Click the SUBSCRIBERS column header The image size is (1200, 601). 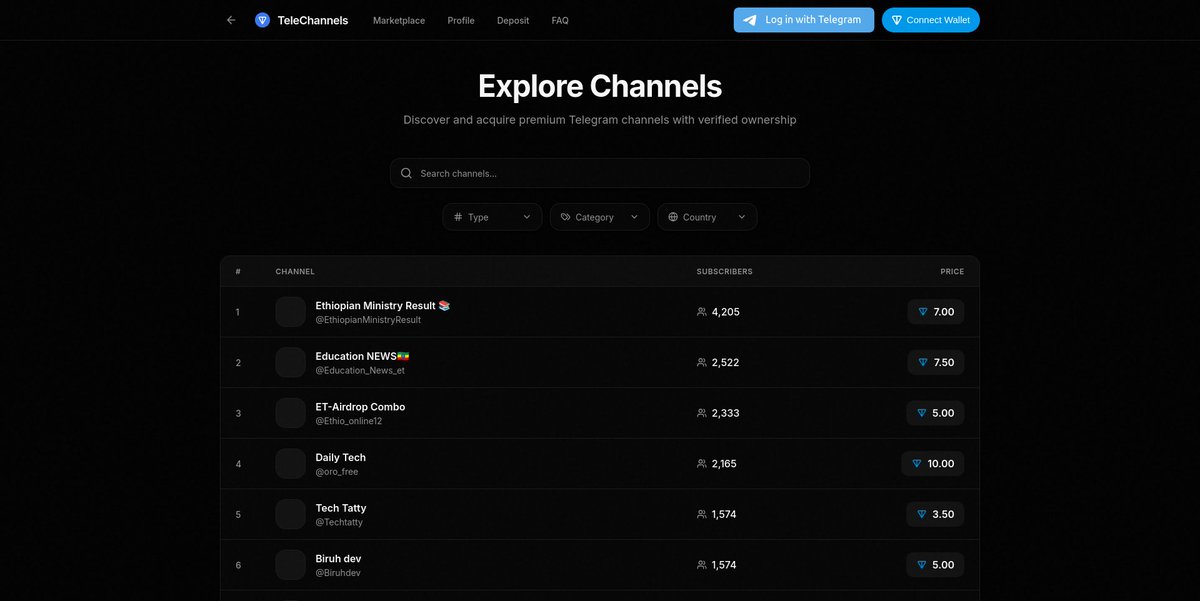[725, 272]
